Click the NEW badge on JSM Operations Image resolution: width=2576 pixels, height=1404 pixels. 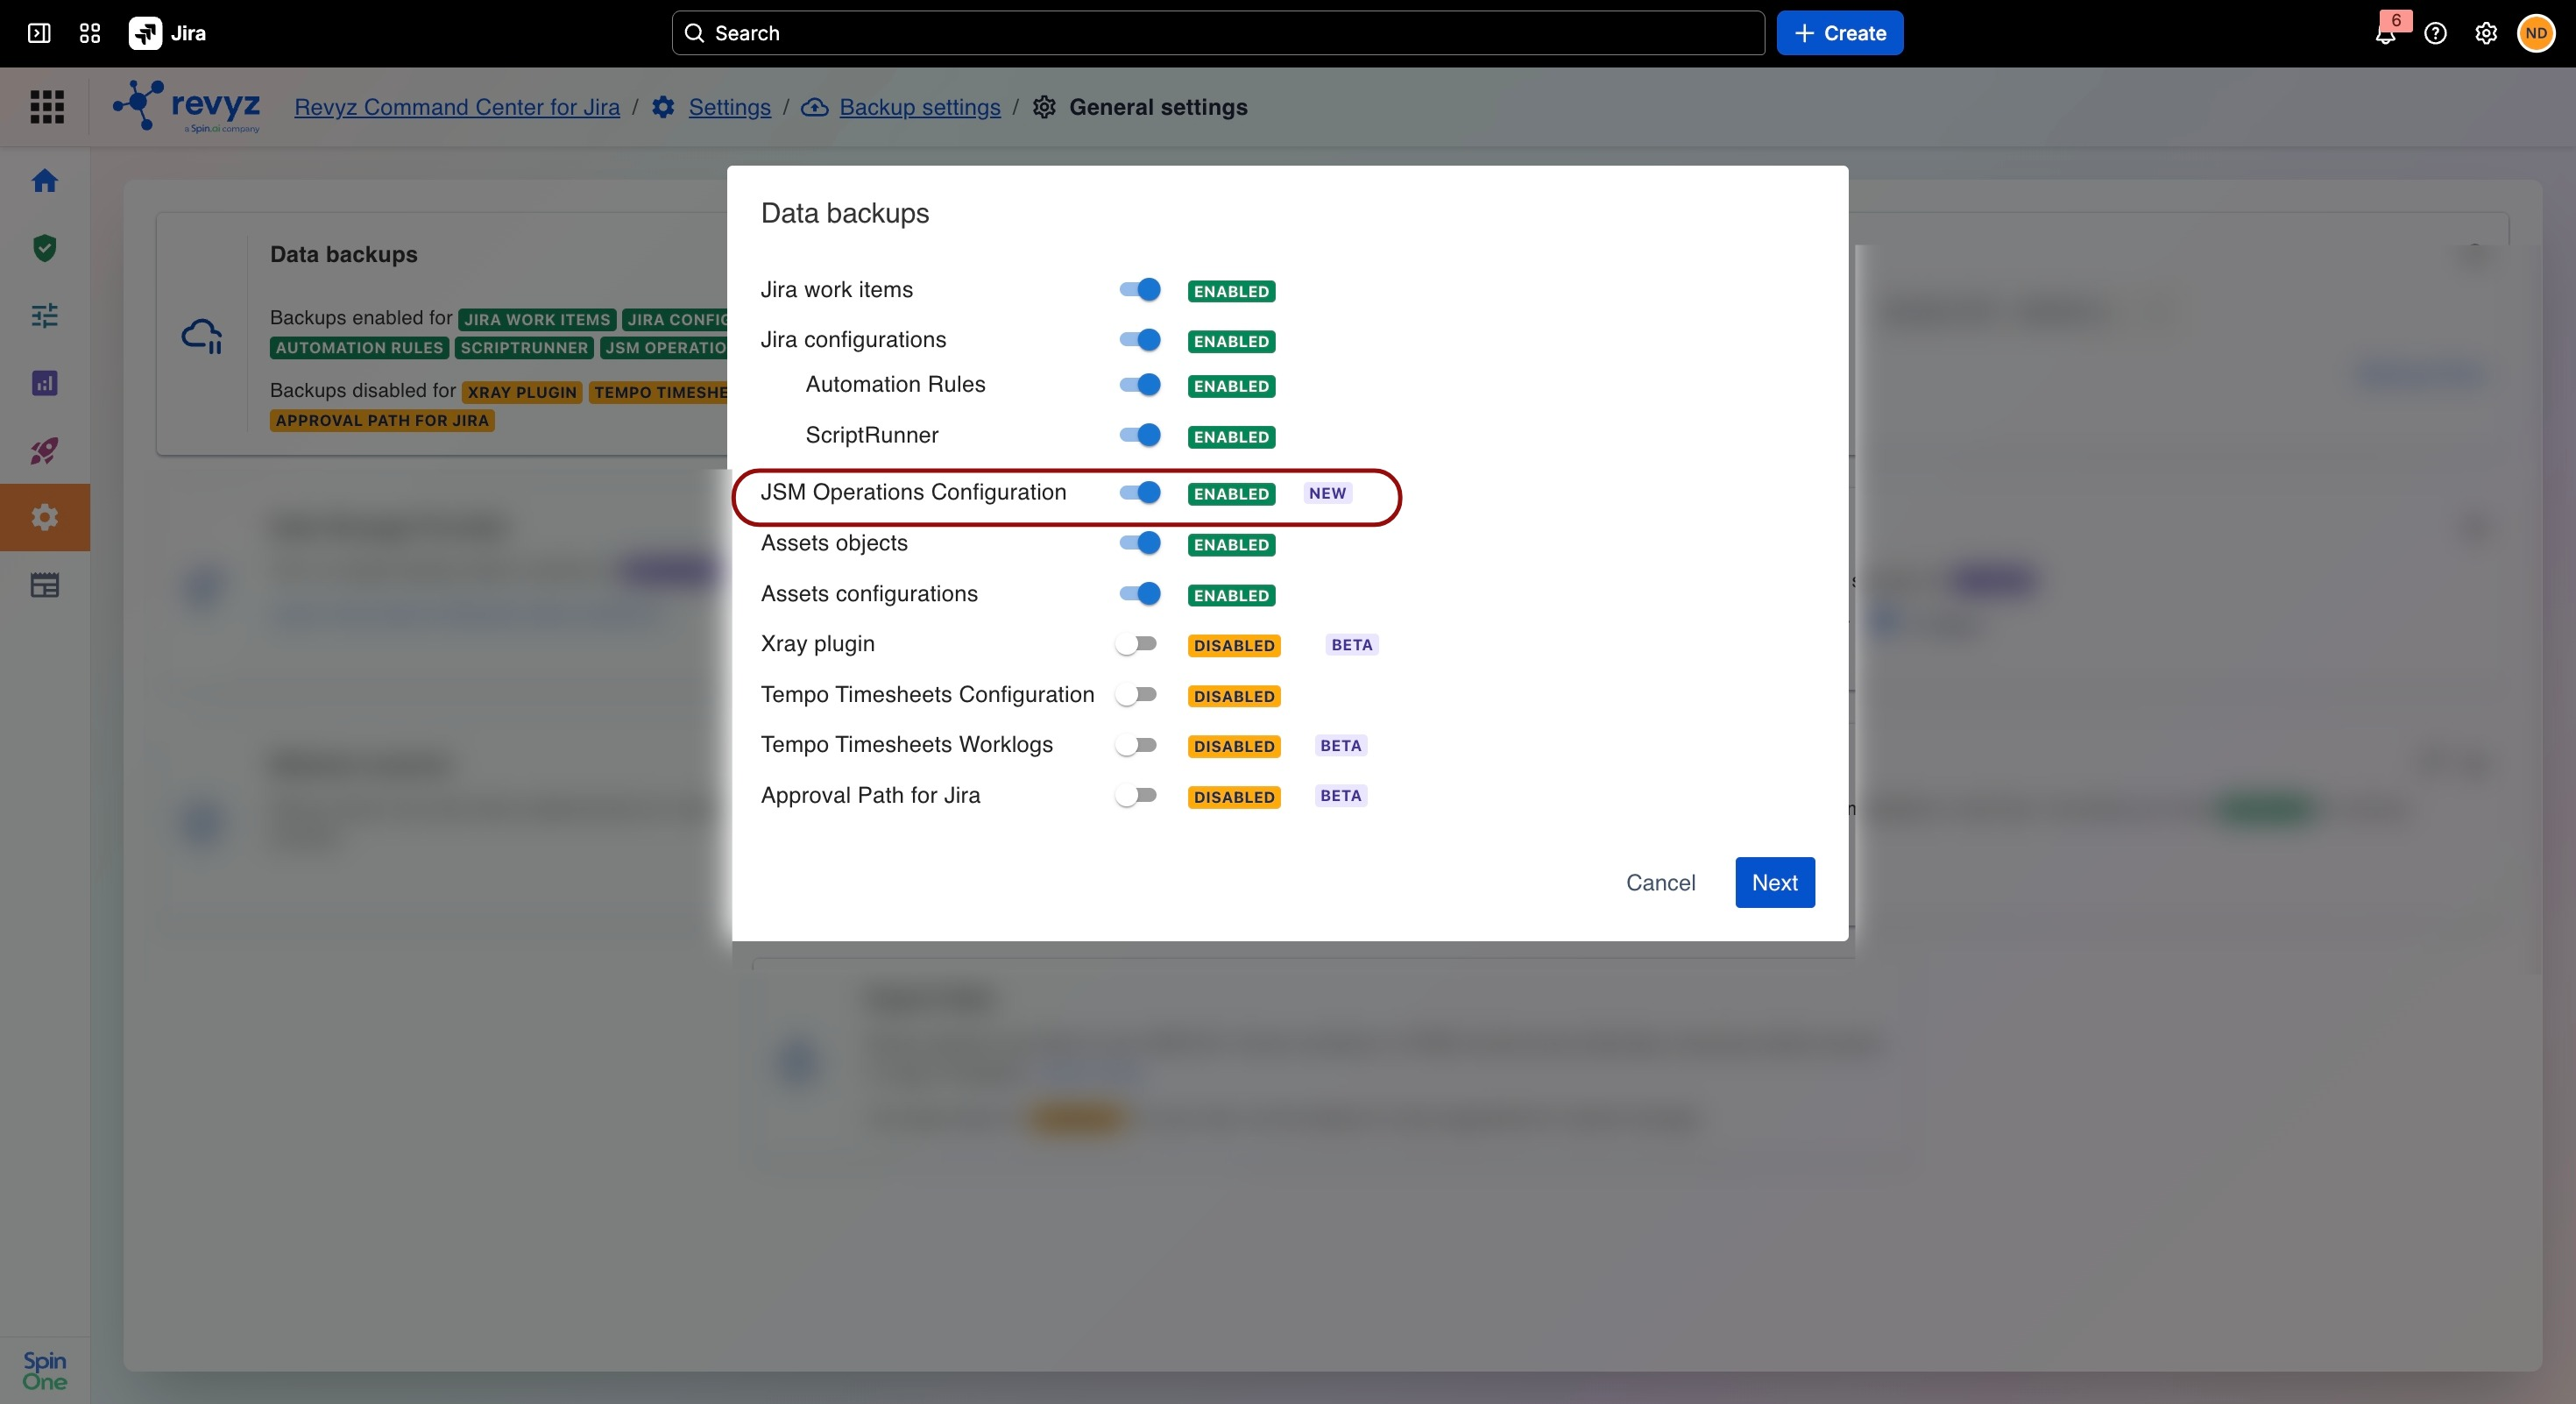click(x=1327, y=493)
